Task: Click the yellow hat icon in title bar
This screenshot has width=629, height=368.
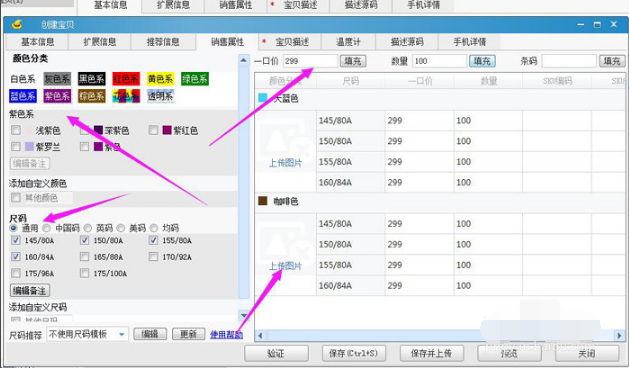Action: pyautogui.click(x=17, y=25)
